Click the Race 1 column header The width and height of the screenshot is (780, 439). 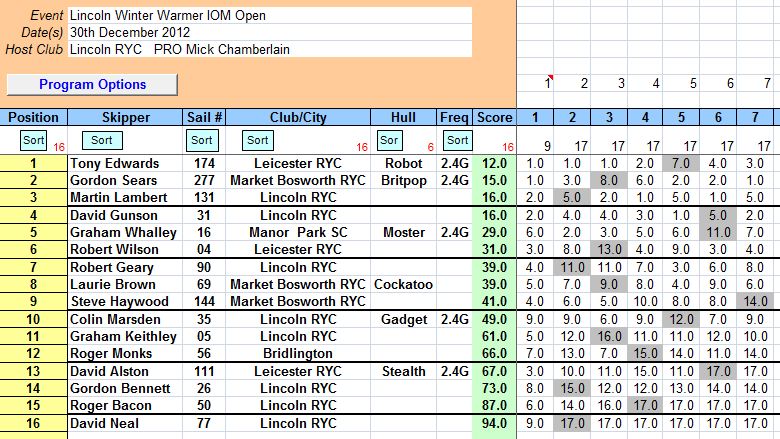pos(534,117)
